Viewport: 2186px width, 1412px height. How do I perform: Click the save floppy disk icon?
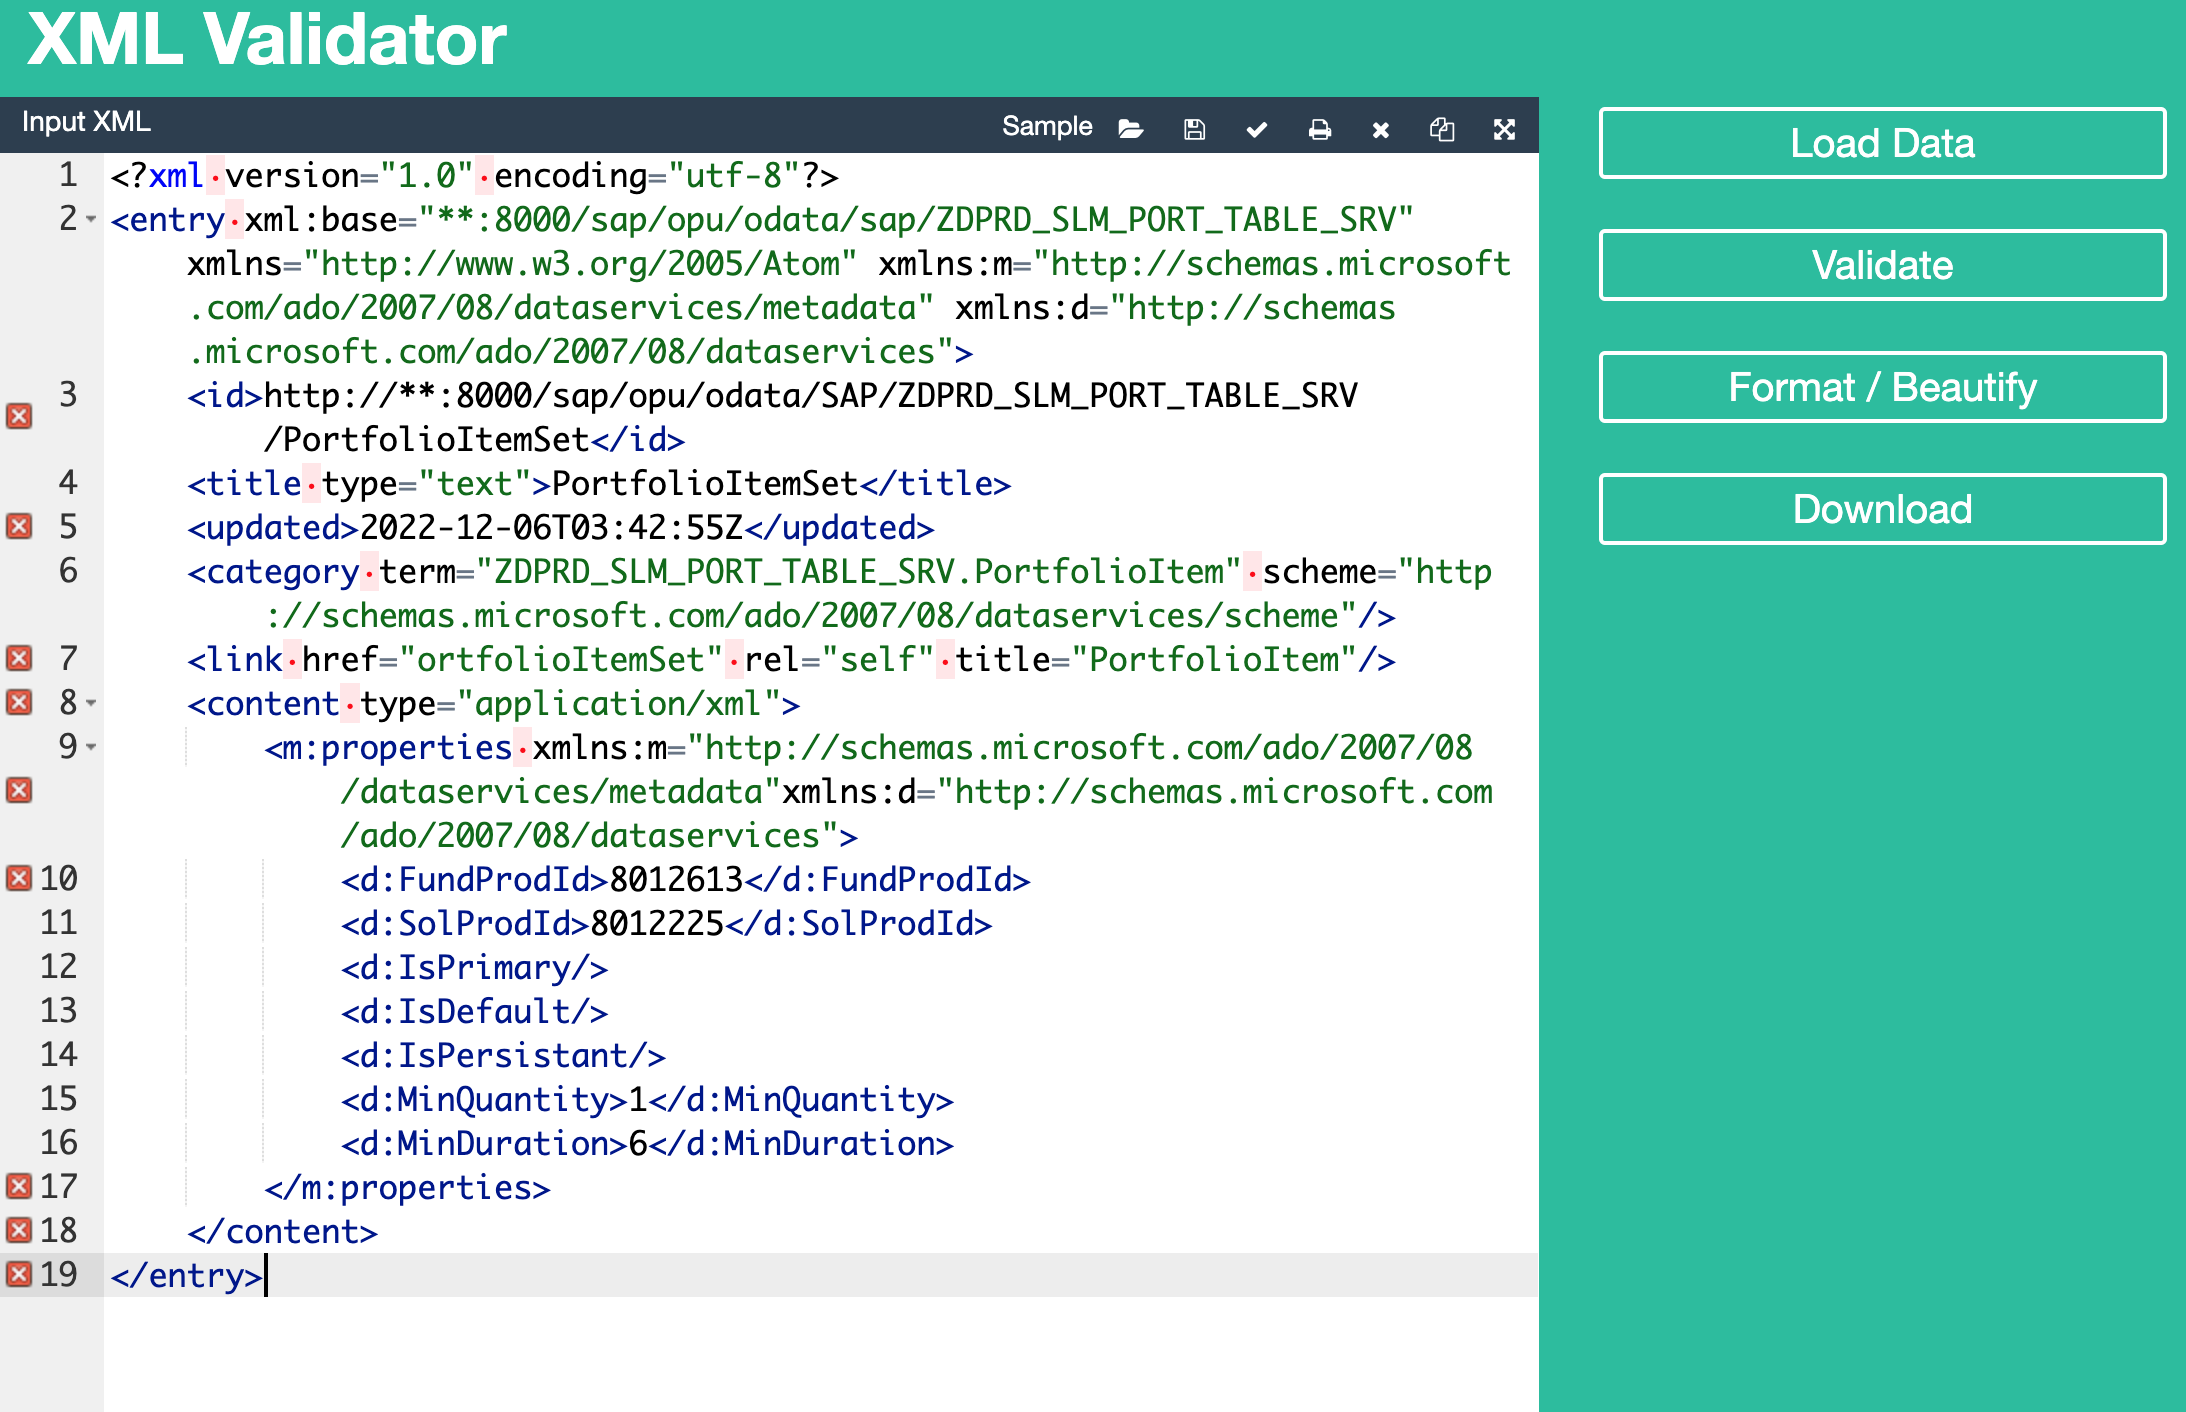click(x=1194, y=128)
